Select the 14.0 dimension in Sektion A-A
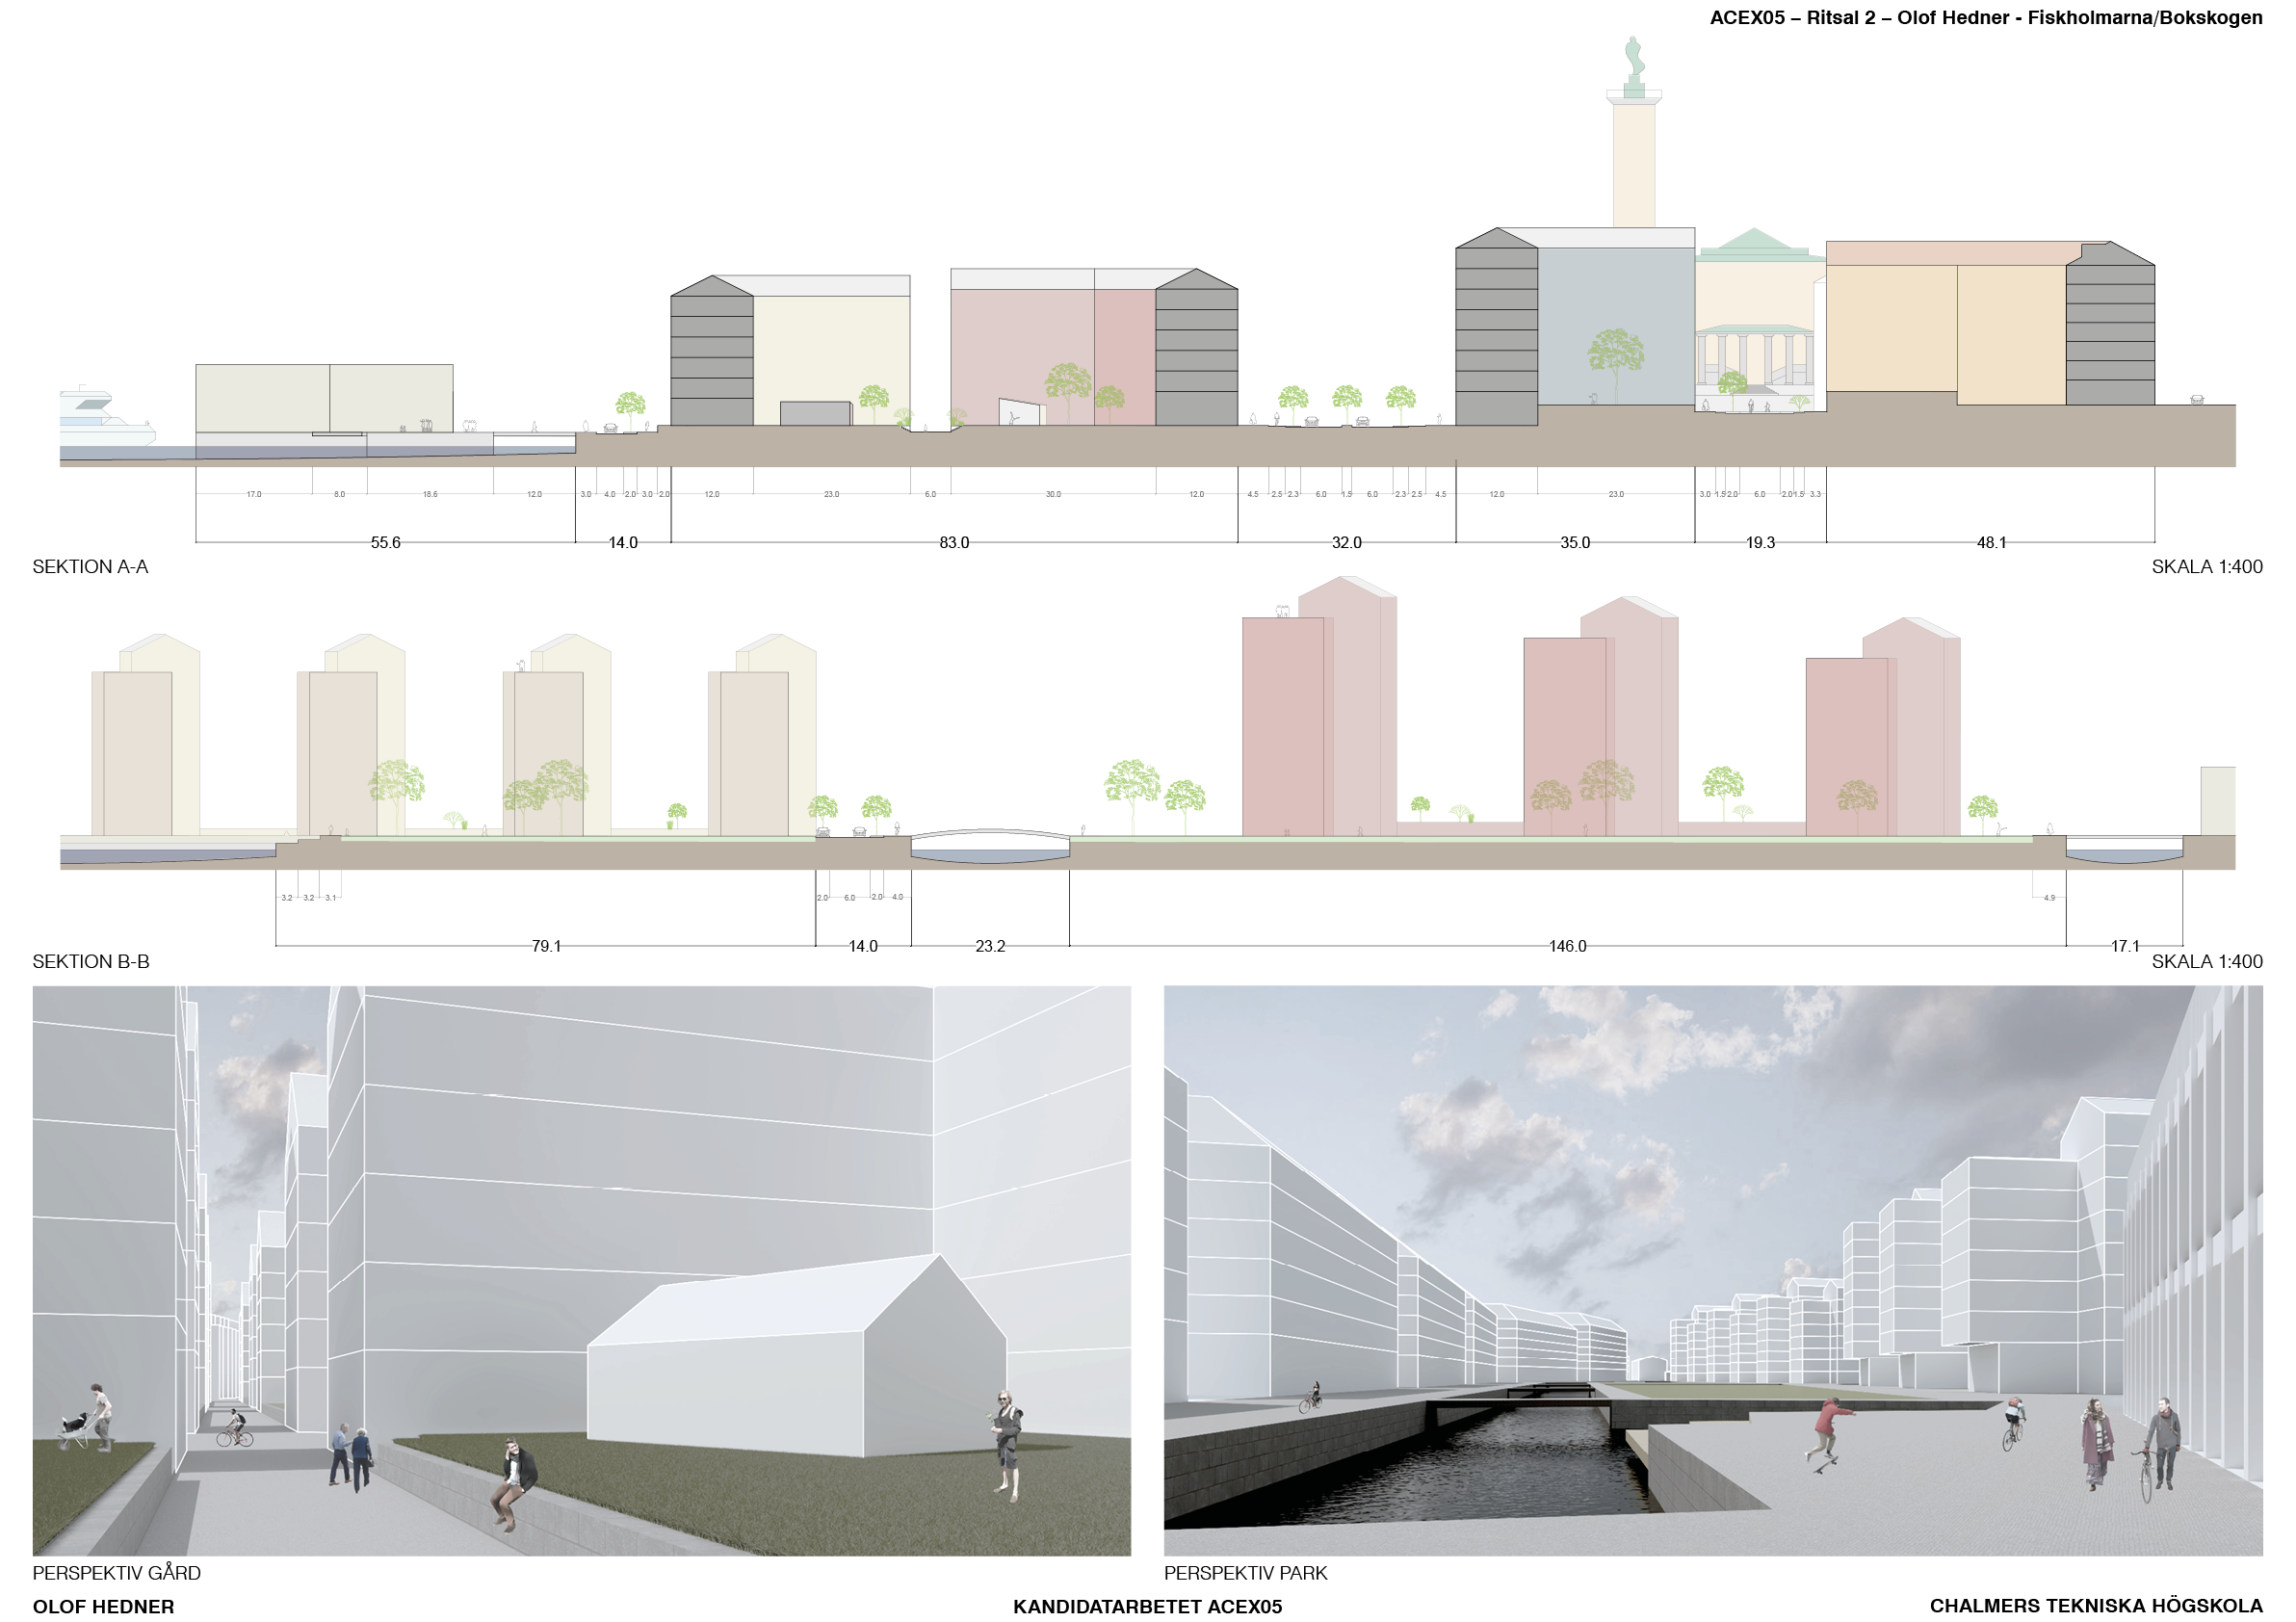 tap(623, 543)
